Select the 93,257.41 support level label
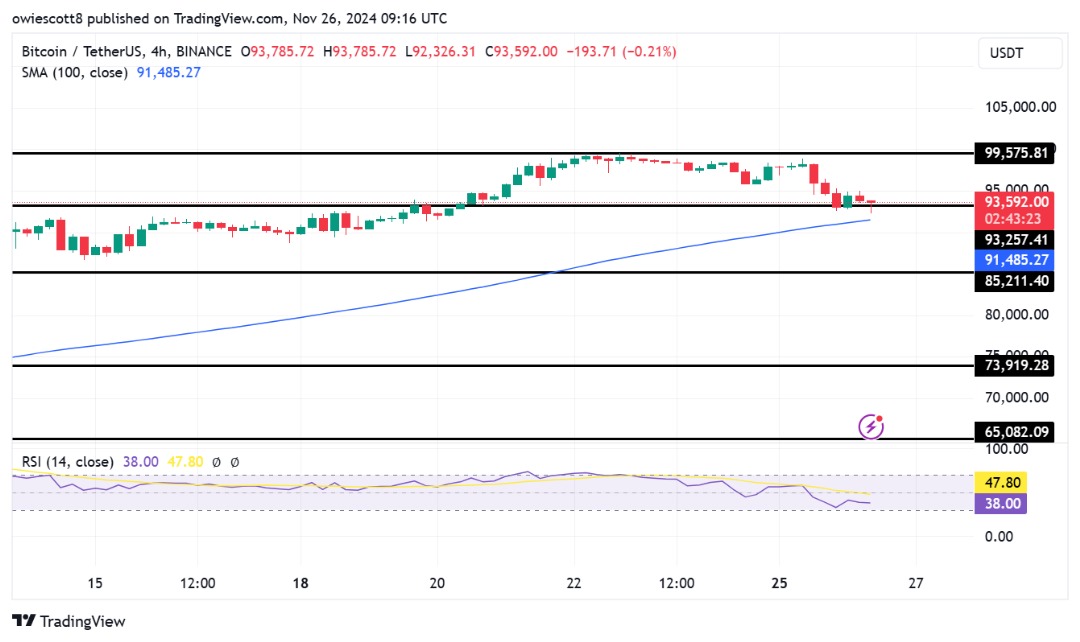Image resolution: width=1080 pixels, height=642 pixels. coord(1014,240)
